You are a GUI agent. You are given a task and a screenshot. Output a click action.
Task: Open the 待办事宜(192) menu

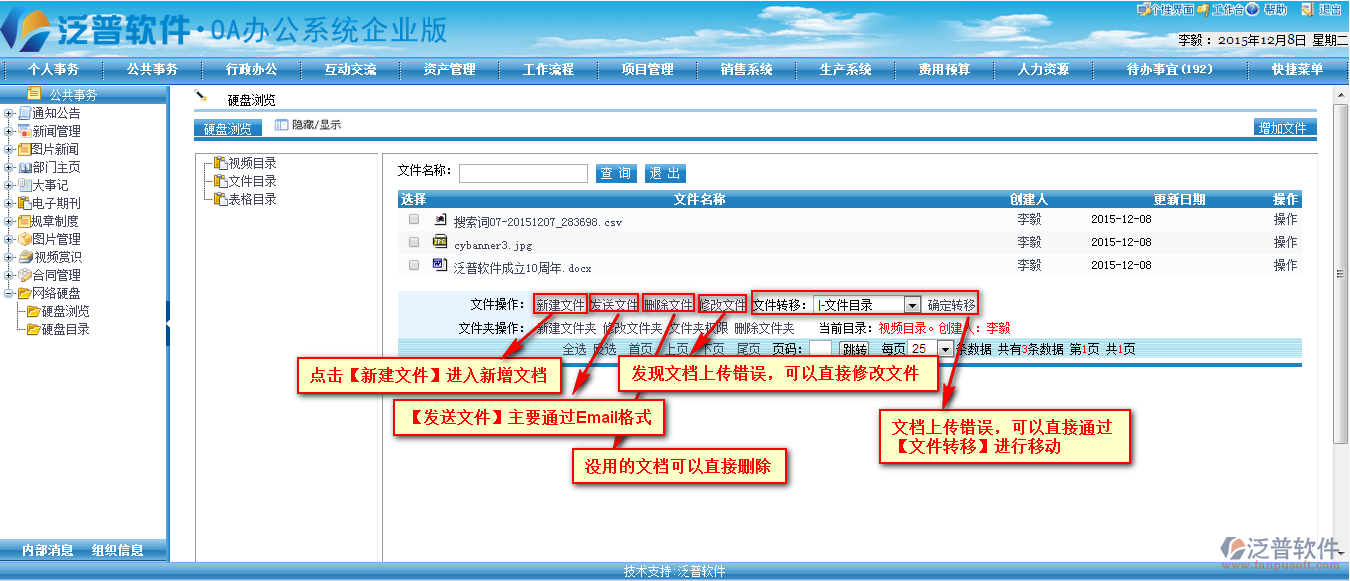coord(1169,69)
